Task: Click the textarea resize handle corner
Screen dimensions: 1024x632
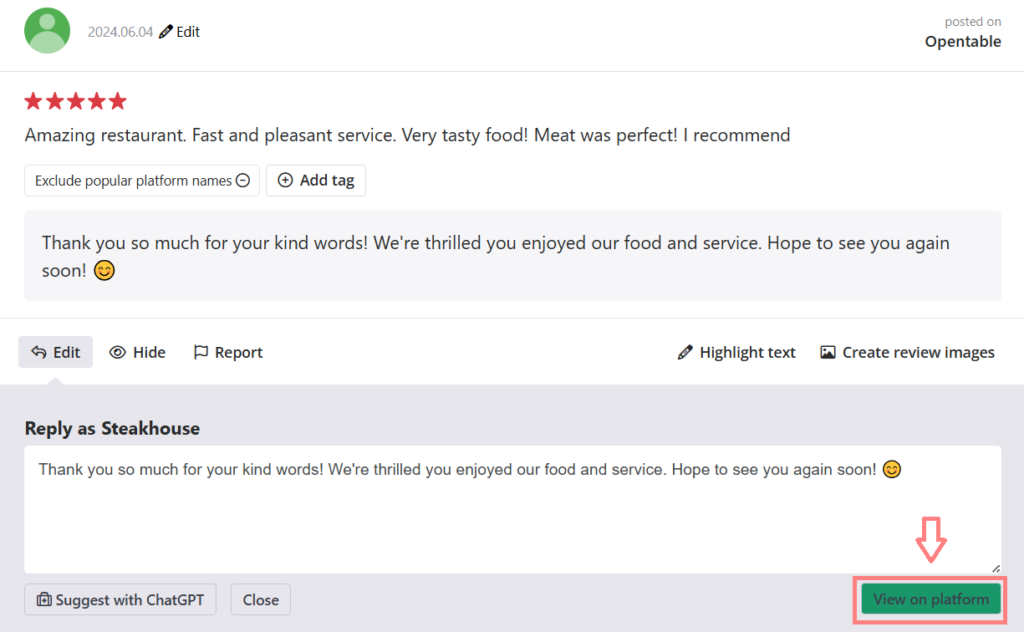Action: [995, 567]
